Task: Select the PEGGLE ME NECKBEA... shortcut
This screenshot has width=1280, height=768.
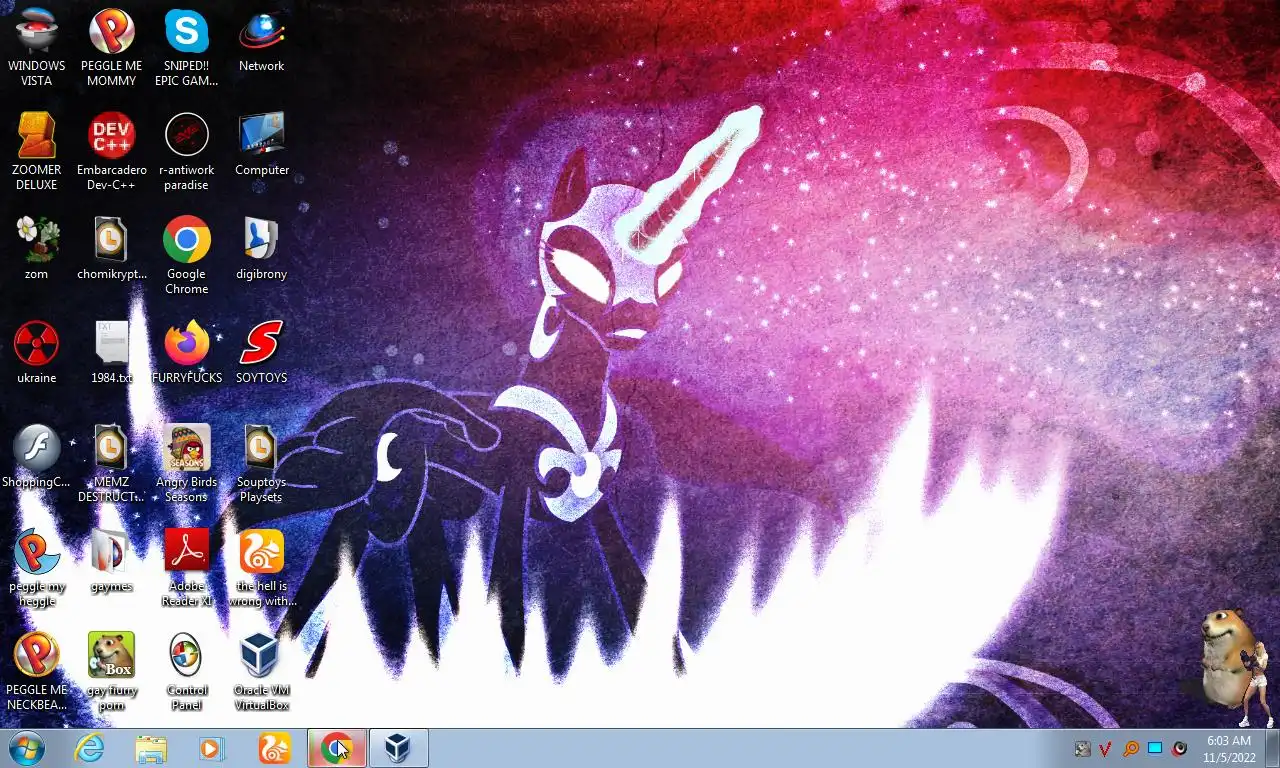Action: tap(37, 671)
